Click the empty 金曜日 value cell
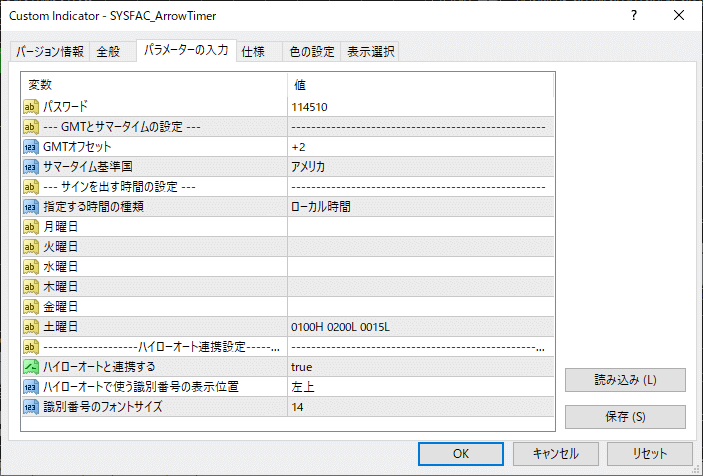This screenshot has height=476, width=703. (x=421, y=307)
